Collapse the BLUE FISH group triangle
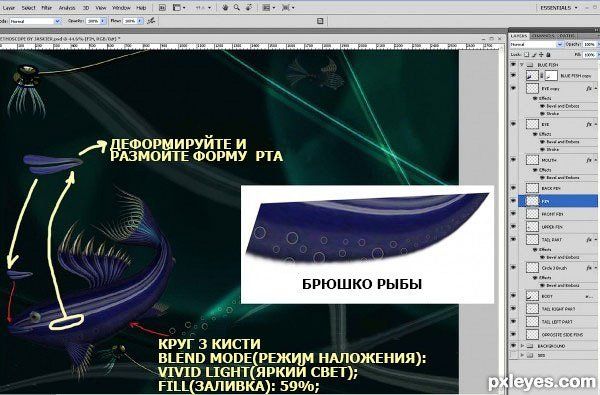Screen dimensions: 600x395 pos(522,65)
